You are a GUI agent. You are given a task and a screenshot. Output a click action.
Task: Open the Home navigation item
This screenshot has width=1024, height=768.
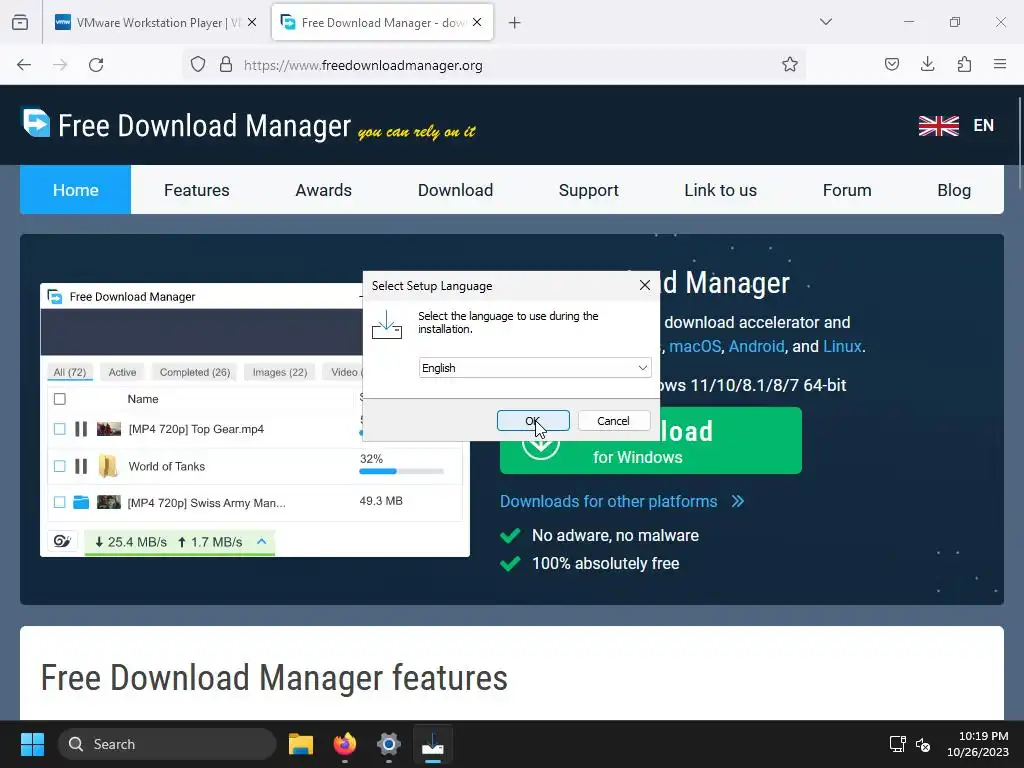pos(76,190)
